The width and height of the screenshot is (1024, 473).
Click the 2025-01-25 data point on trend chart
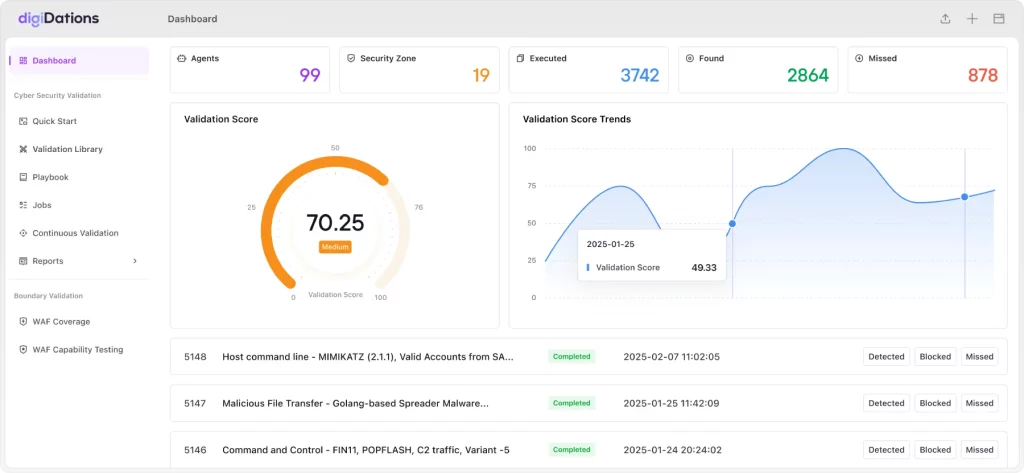click(732, 223)
